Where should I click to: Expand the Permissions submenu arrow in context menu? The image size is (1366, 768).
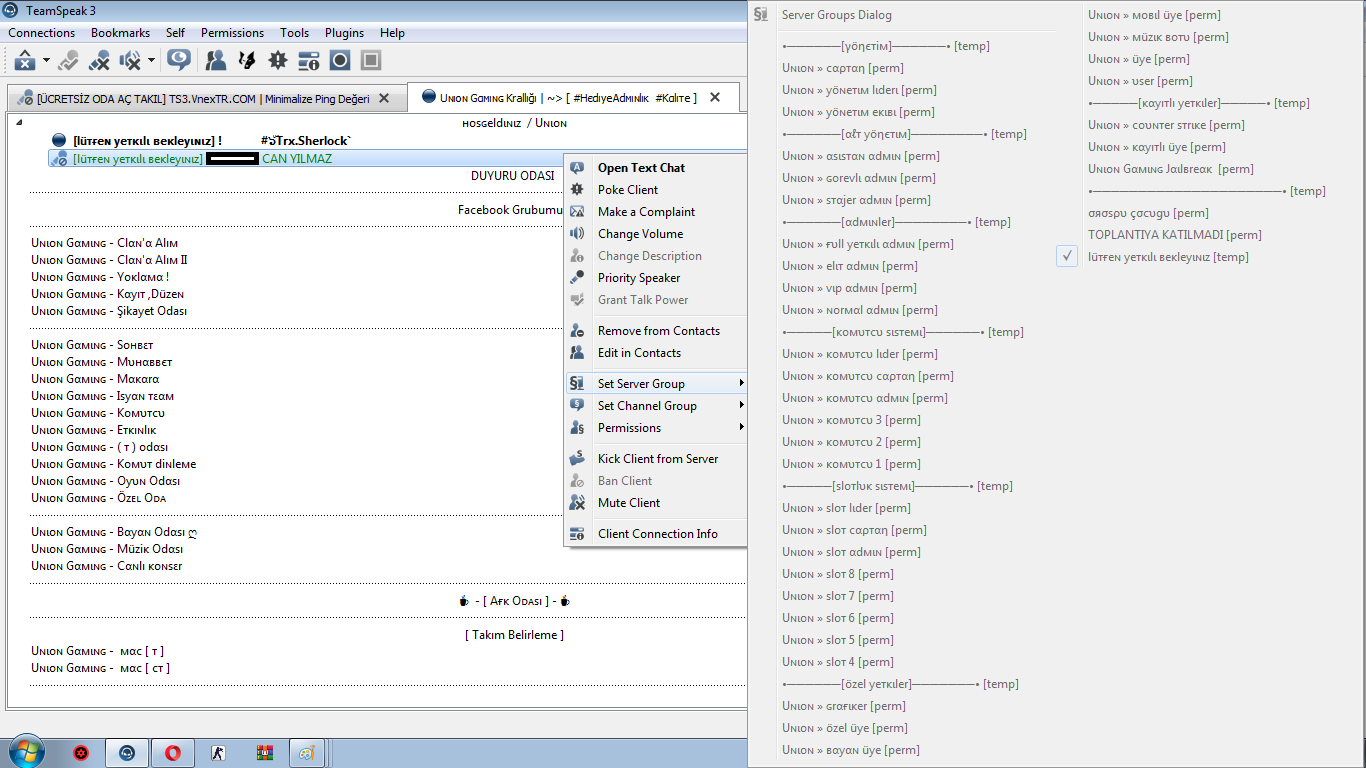(741, 427)
